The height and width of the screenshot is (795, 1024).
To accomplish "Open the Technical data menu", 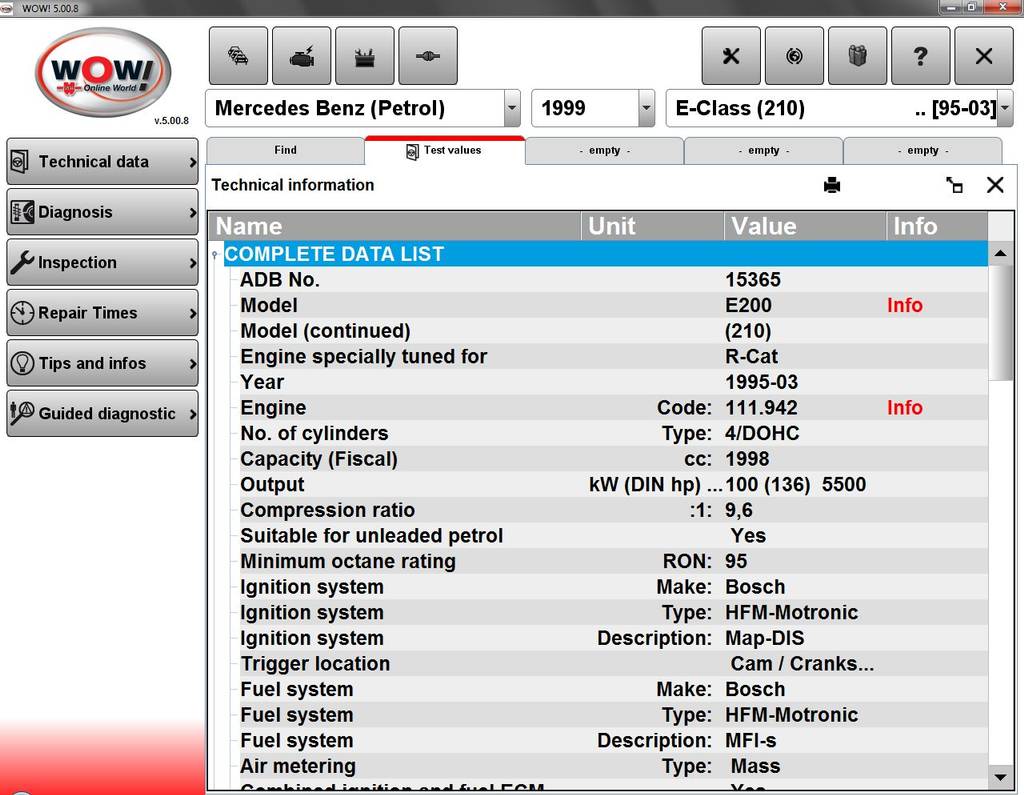I will [103, 161].
